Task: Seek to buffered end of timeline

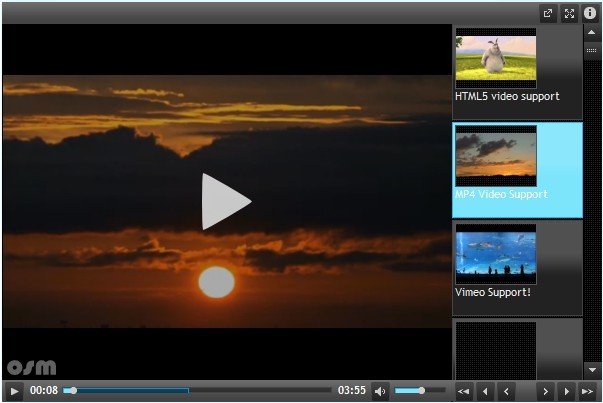Action: tap(188, 391)
